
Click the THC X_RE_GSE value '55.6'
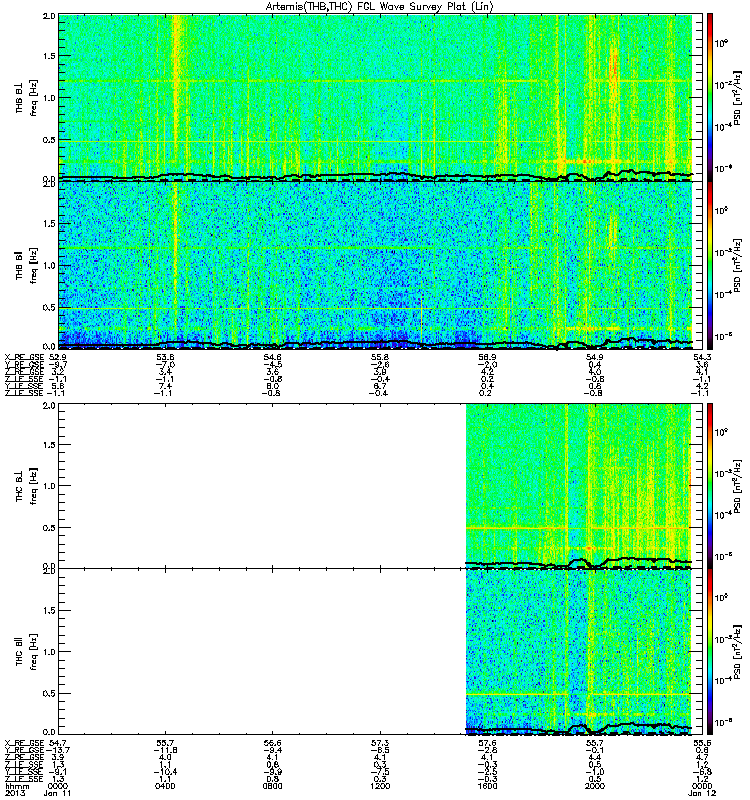pyautogui.click(x=702, y=743)
